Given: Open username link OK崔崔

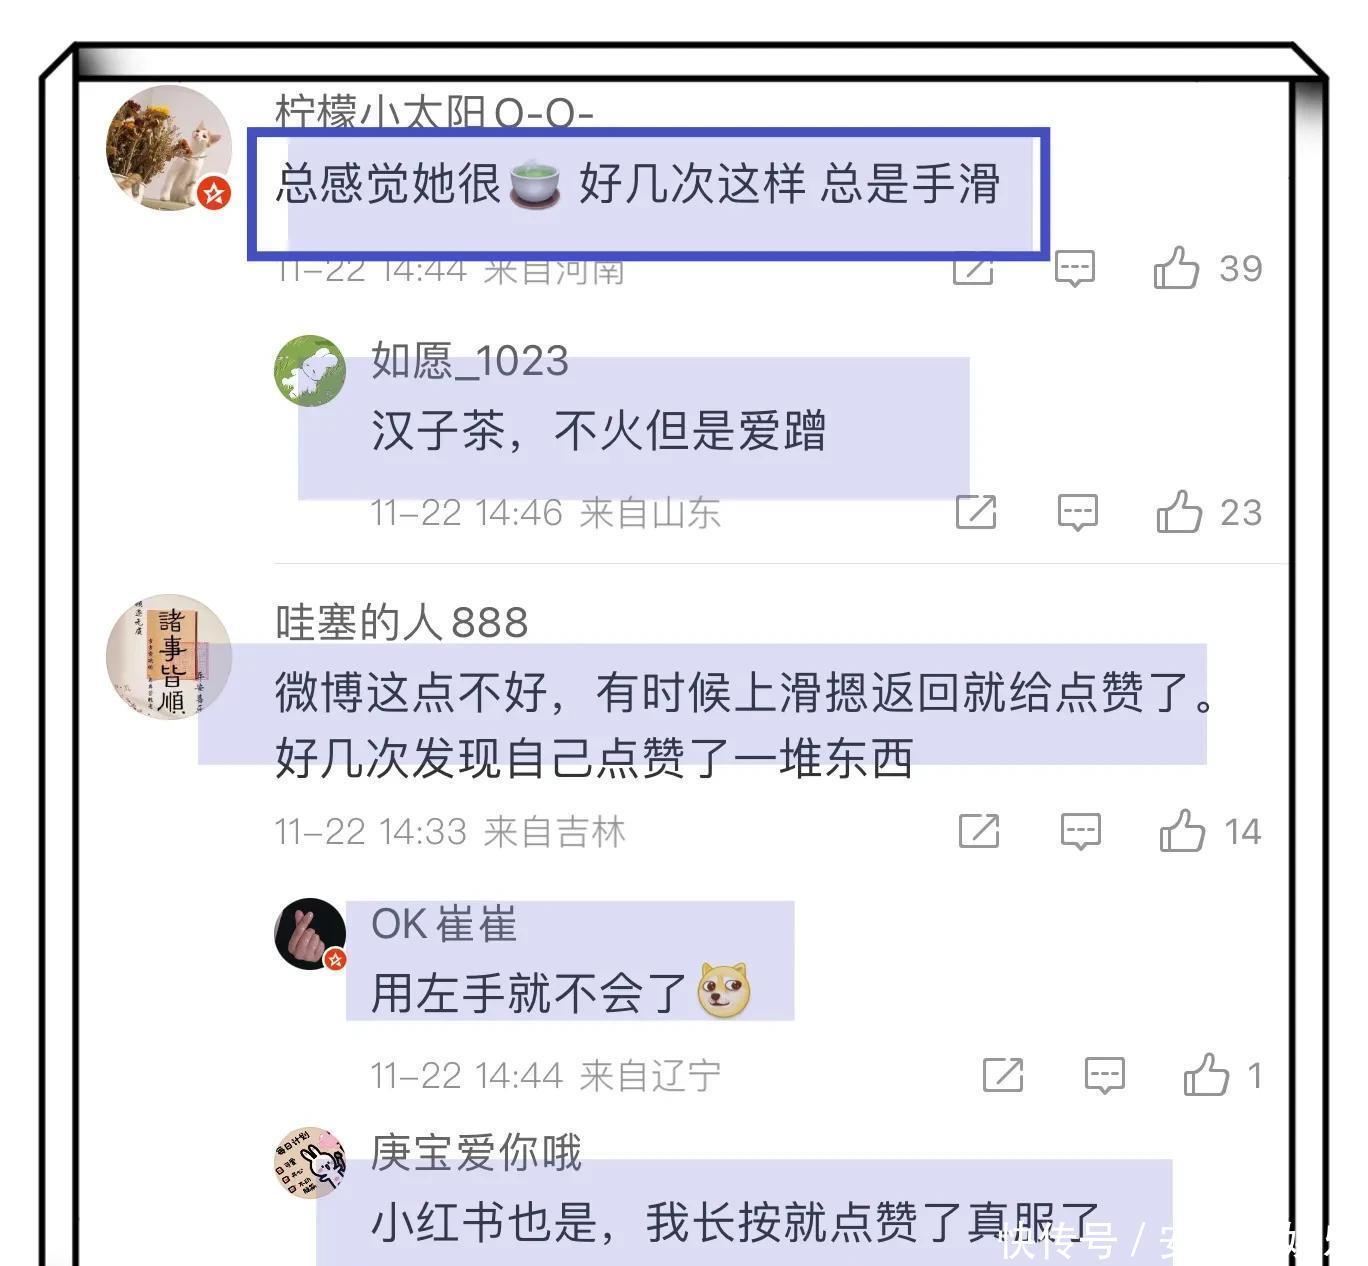Looking at the screenshot, I should [444, 924].
